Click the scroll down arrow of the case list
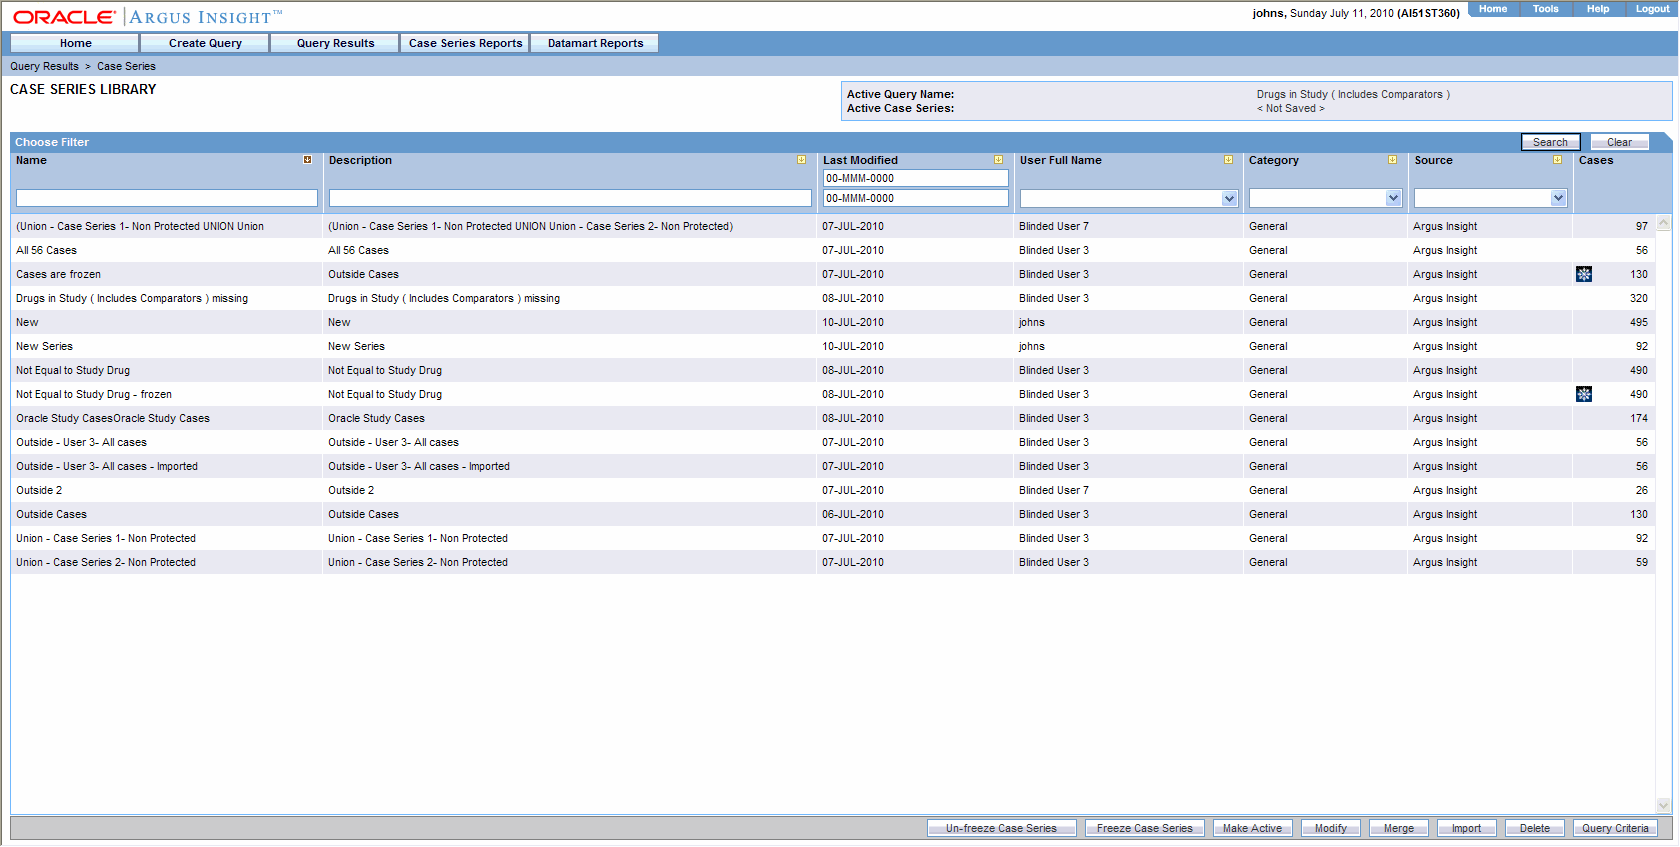Screen dimensions: 1680x847 click(x=1664, y=805)
